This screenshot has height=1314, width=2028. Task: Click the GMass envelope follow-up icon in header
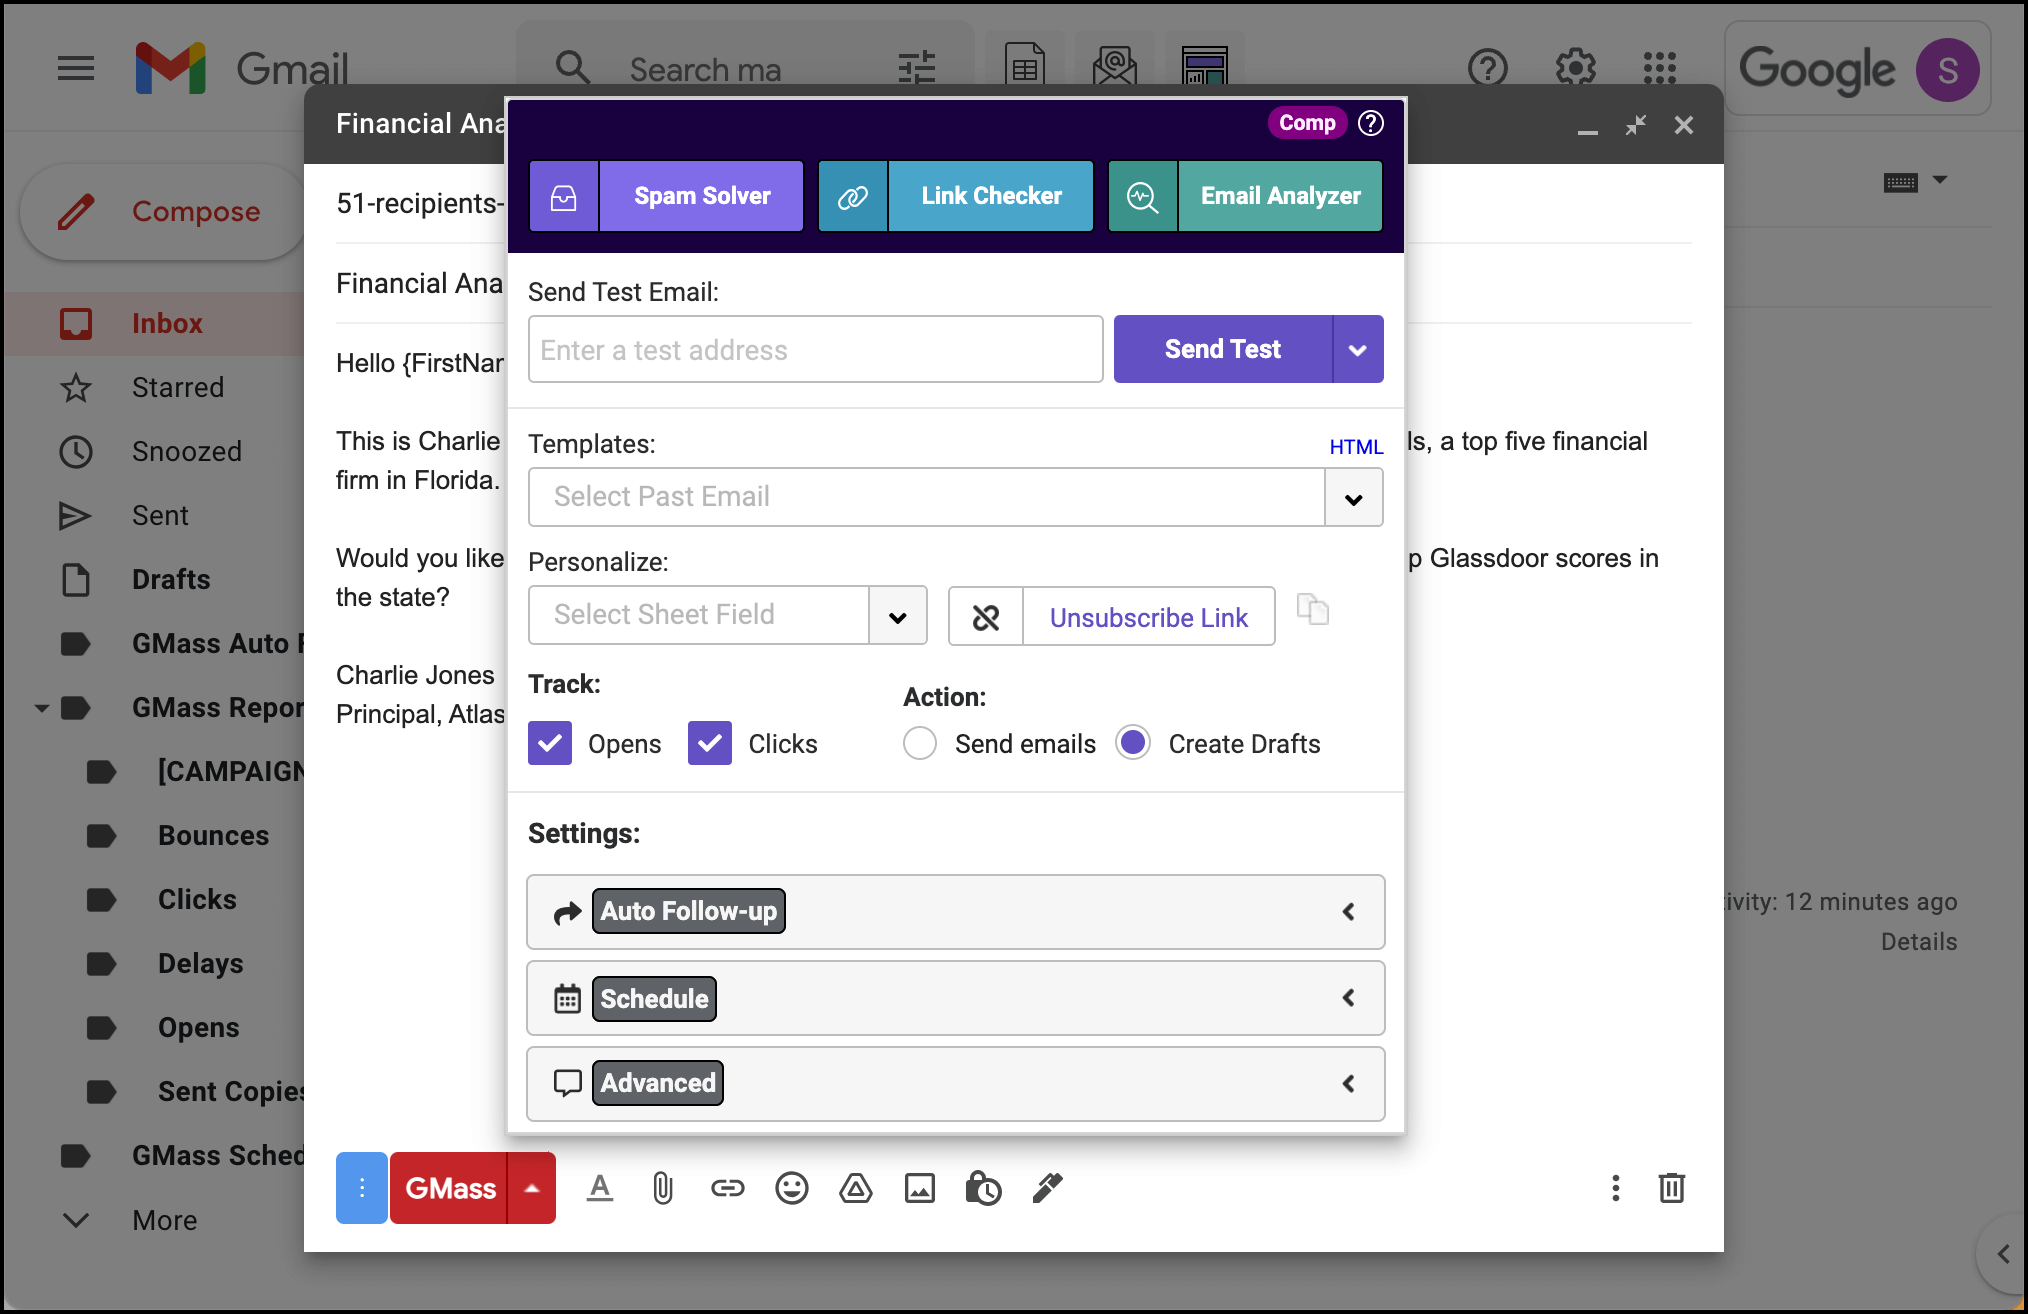[1115, 66]
